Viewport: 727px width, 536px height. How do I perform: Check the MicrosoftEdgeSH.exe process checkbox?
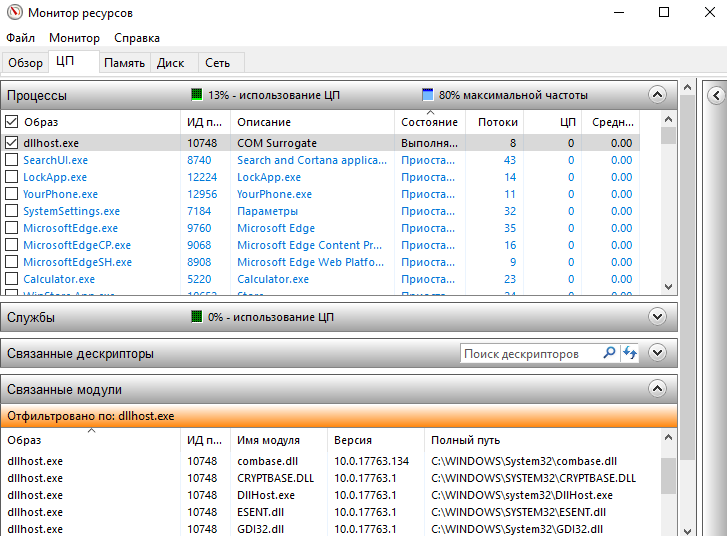[12, 262]
